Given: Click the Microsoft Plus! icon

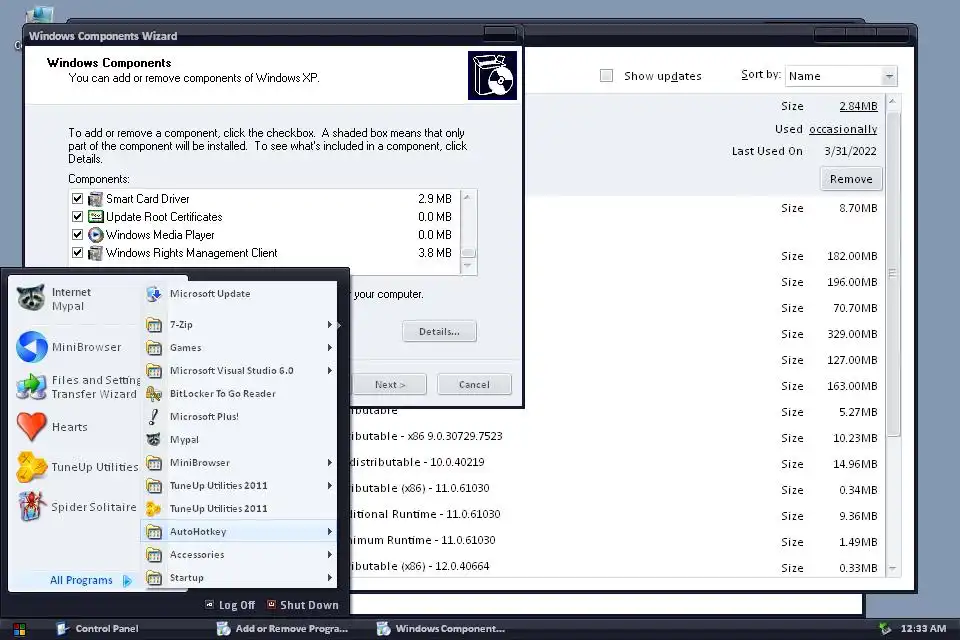Looking at the screenshot, I should 154,416.
